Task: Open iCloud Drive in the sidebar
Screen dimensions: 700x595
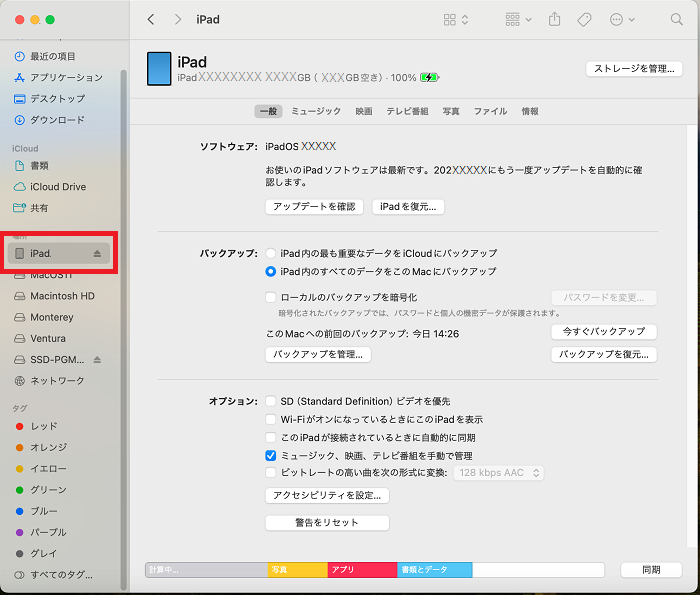Action: point(50,187)
